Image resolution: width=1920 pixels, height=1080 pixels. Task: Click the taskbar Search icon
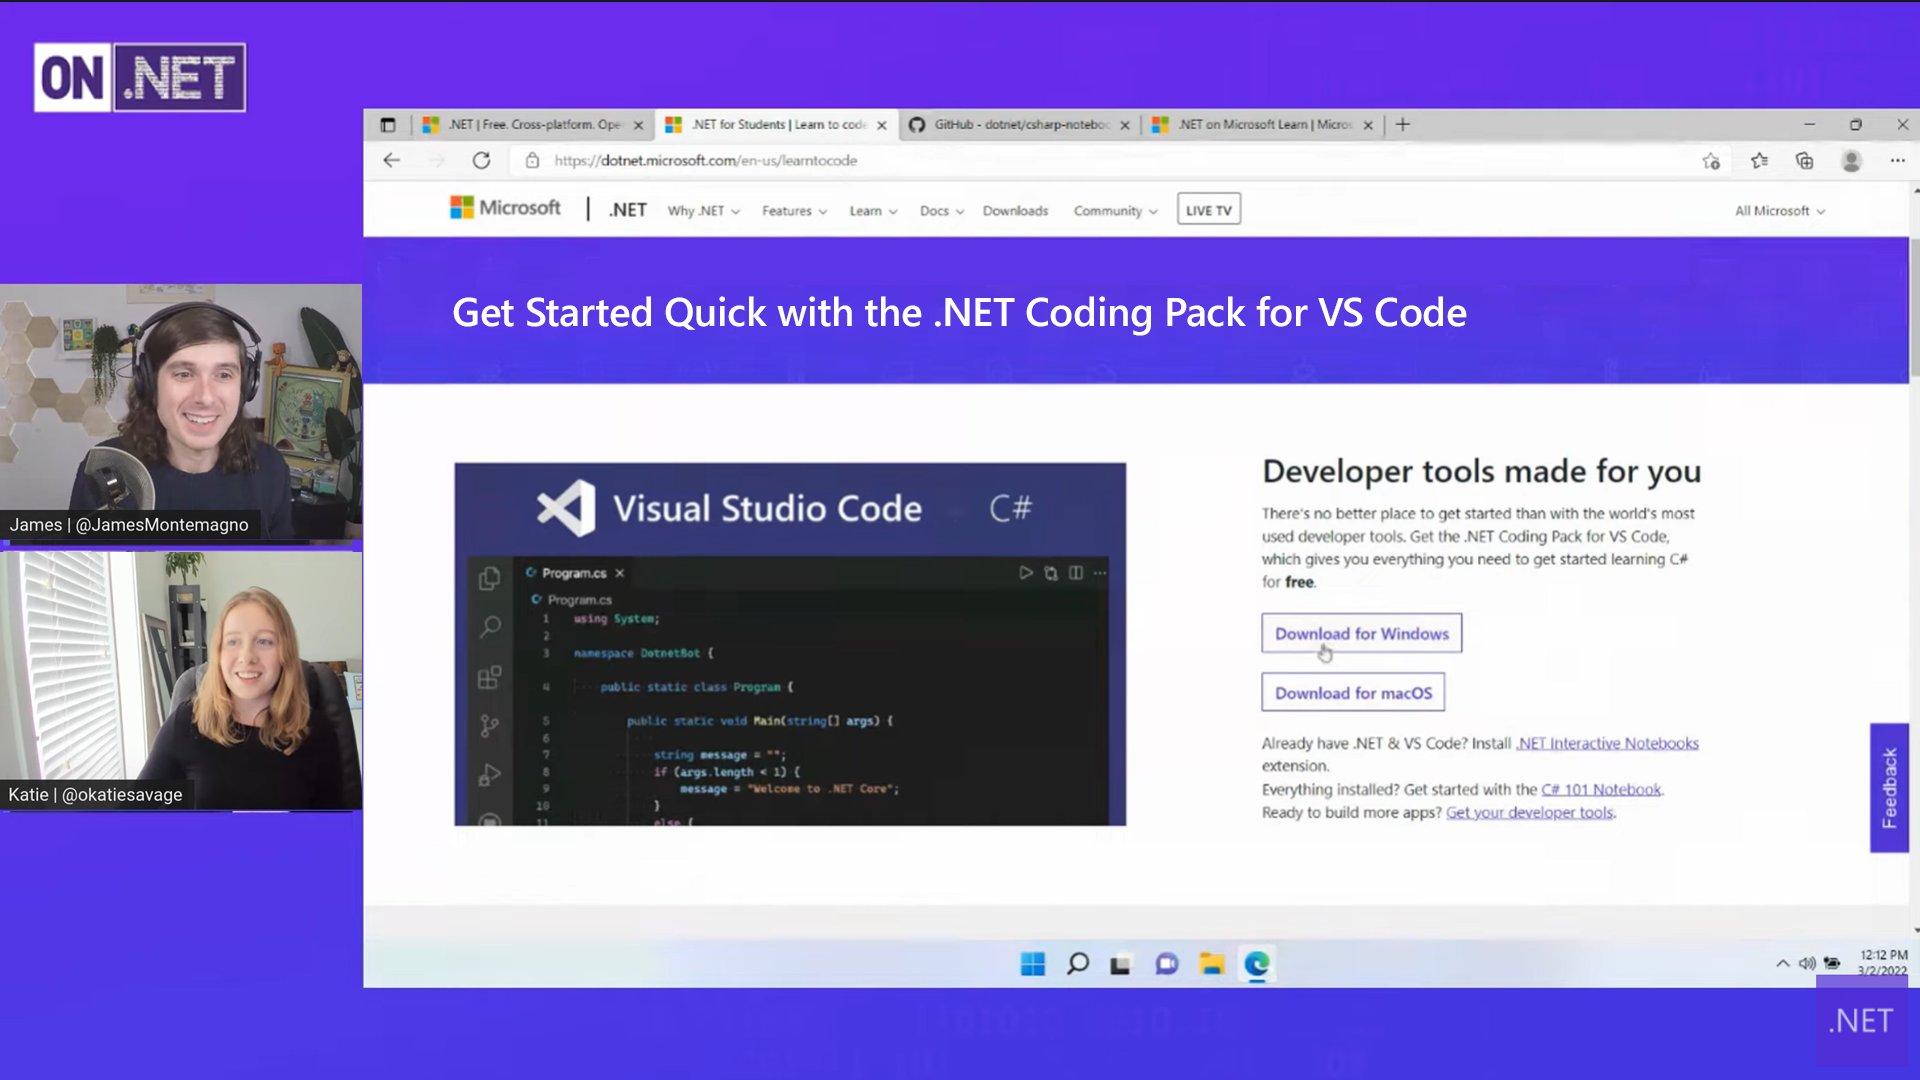pyautogui.click(x=1077, y=963)
